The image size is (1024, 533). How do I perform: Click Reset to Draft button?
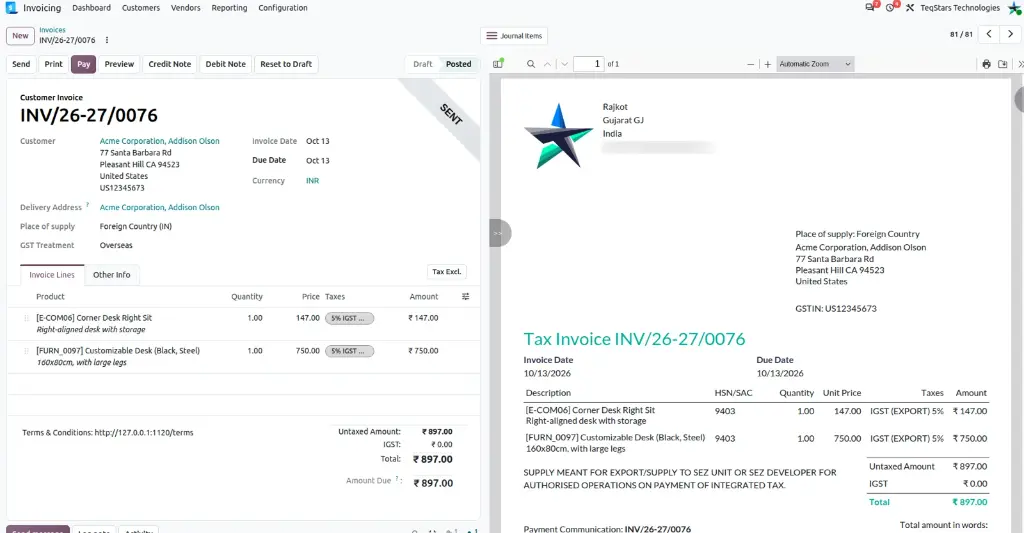pos(286,64)
